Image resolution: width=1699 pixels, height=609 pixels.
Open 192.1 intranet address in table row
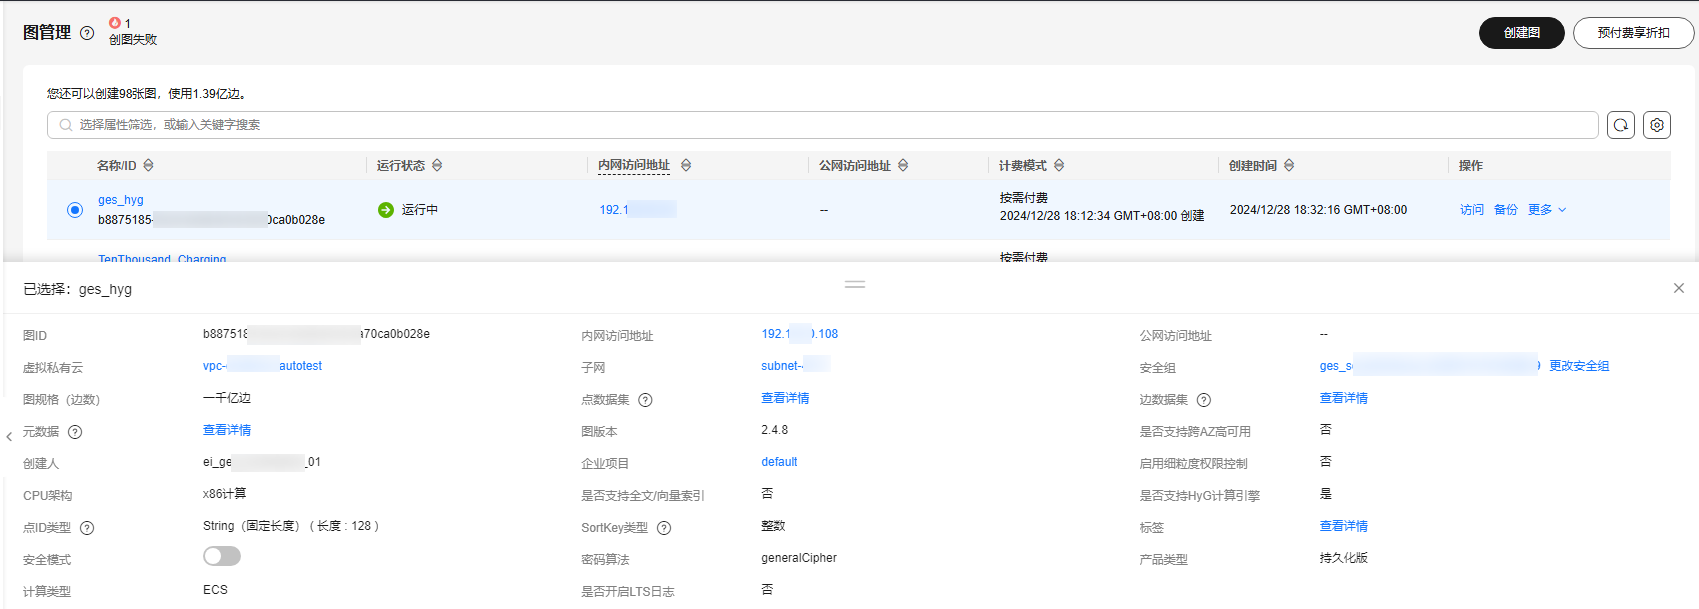pos(638,210)
